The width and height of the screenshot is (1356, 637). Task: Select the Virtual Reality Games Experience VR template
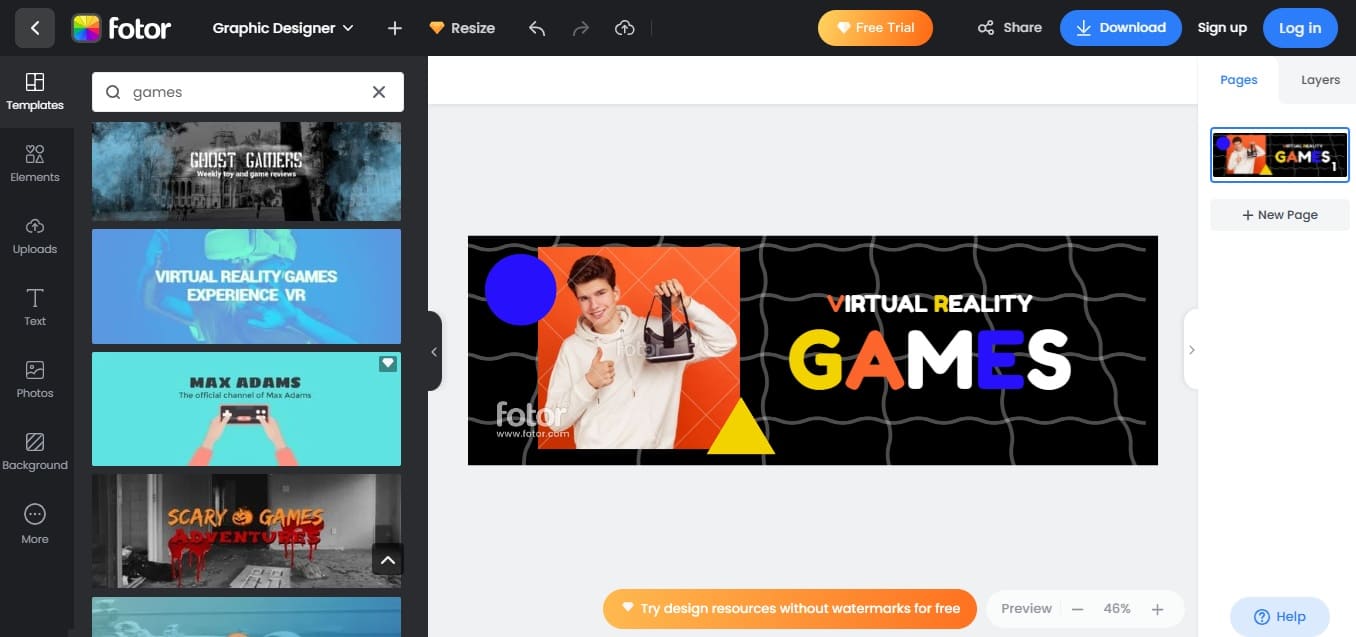coord(246,286)
